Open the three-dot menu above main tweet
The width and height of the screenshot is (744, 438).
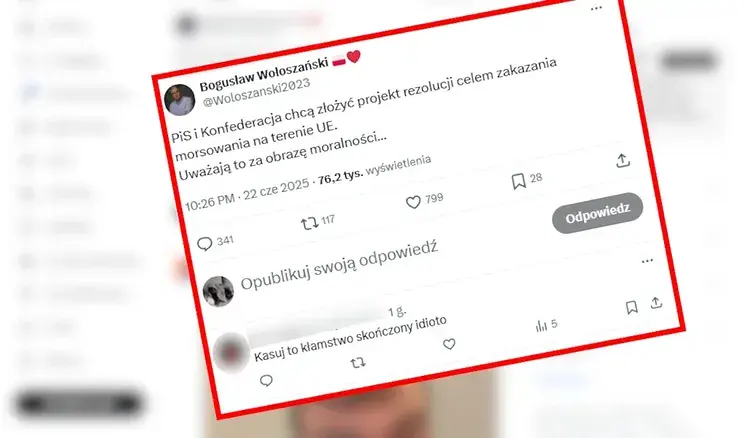pos(596,8)
